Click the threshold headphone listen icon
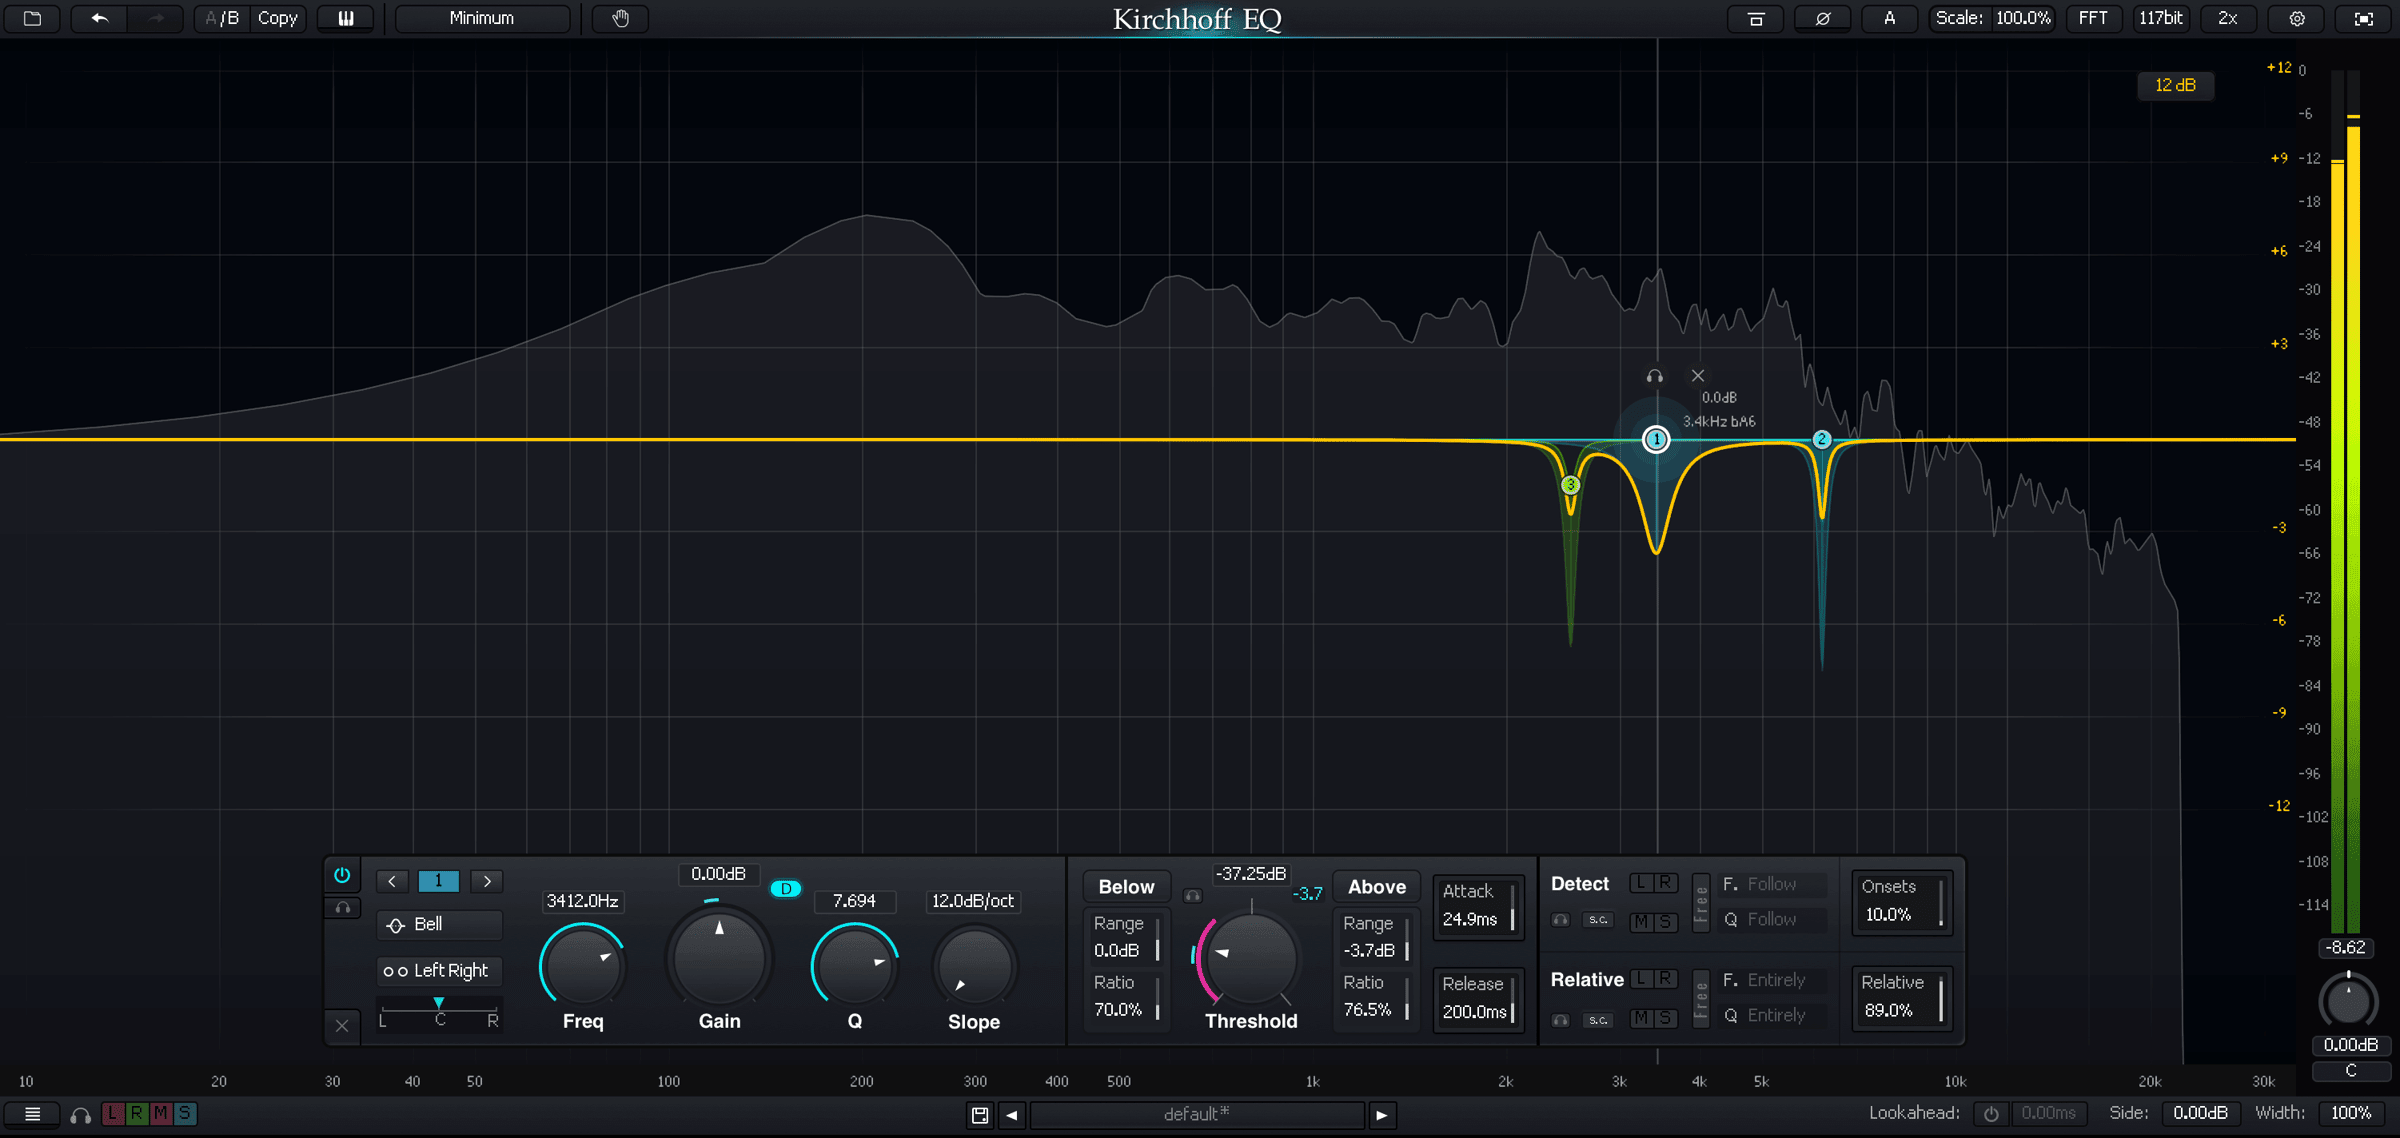This screenshot has height=1138, width=2400. pos(1192,896)
